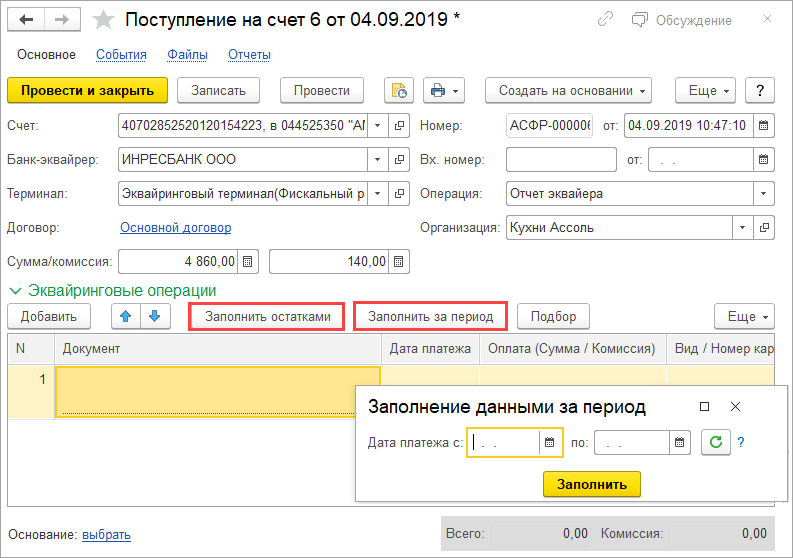The height and width of the screenshot is (558, 793).
Task: Click the Дата платежа с date field
Action: pyautogui.click(x=504, y=443)
